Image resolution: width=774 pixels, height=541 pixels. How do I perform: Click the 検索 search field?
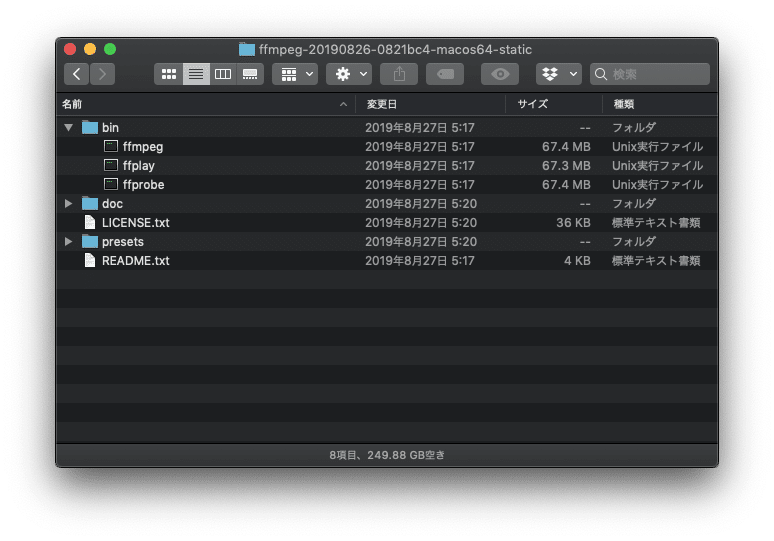click(x=650, y=74)
